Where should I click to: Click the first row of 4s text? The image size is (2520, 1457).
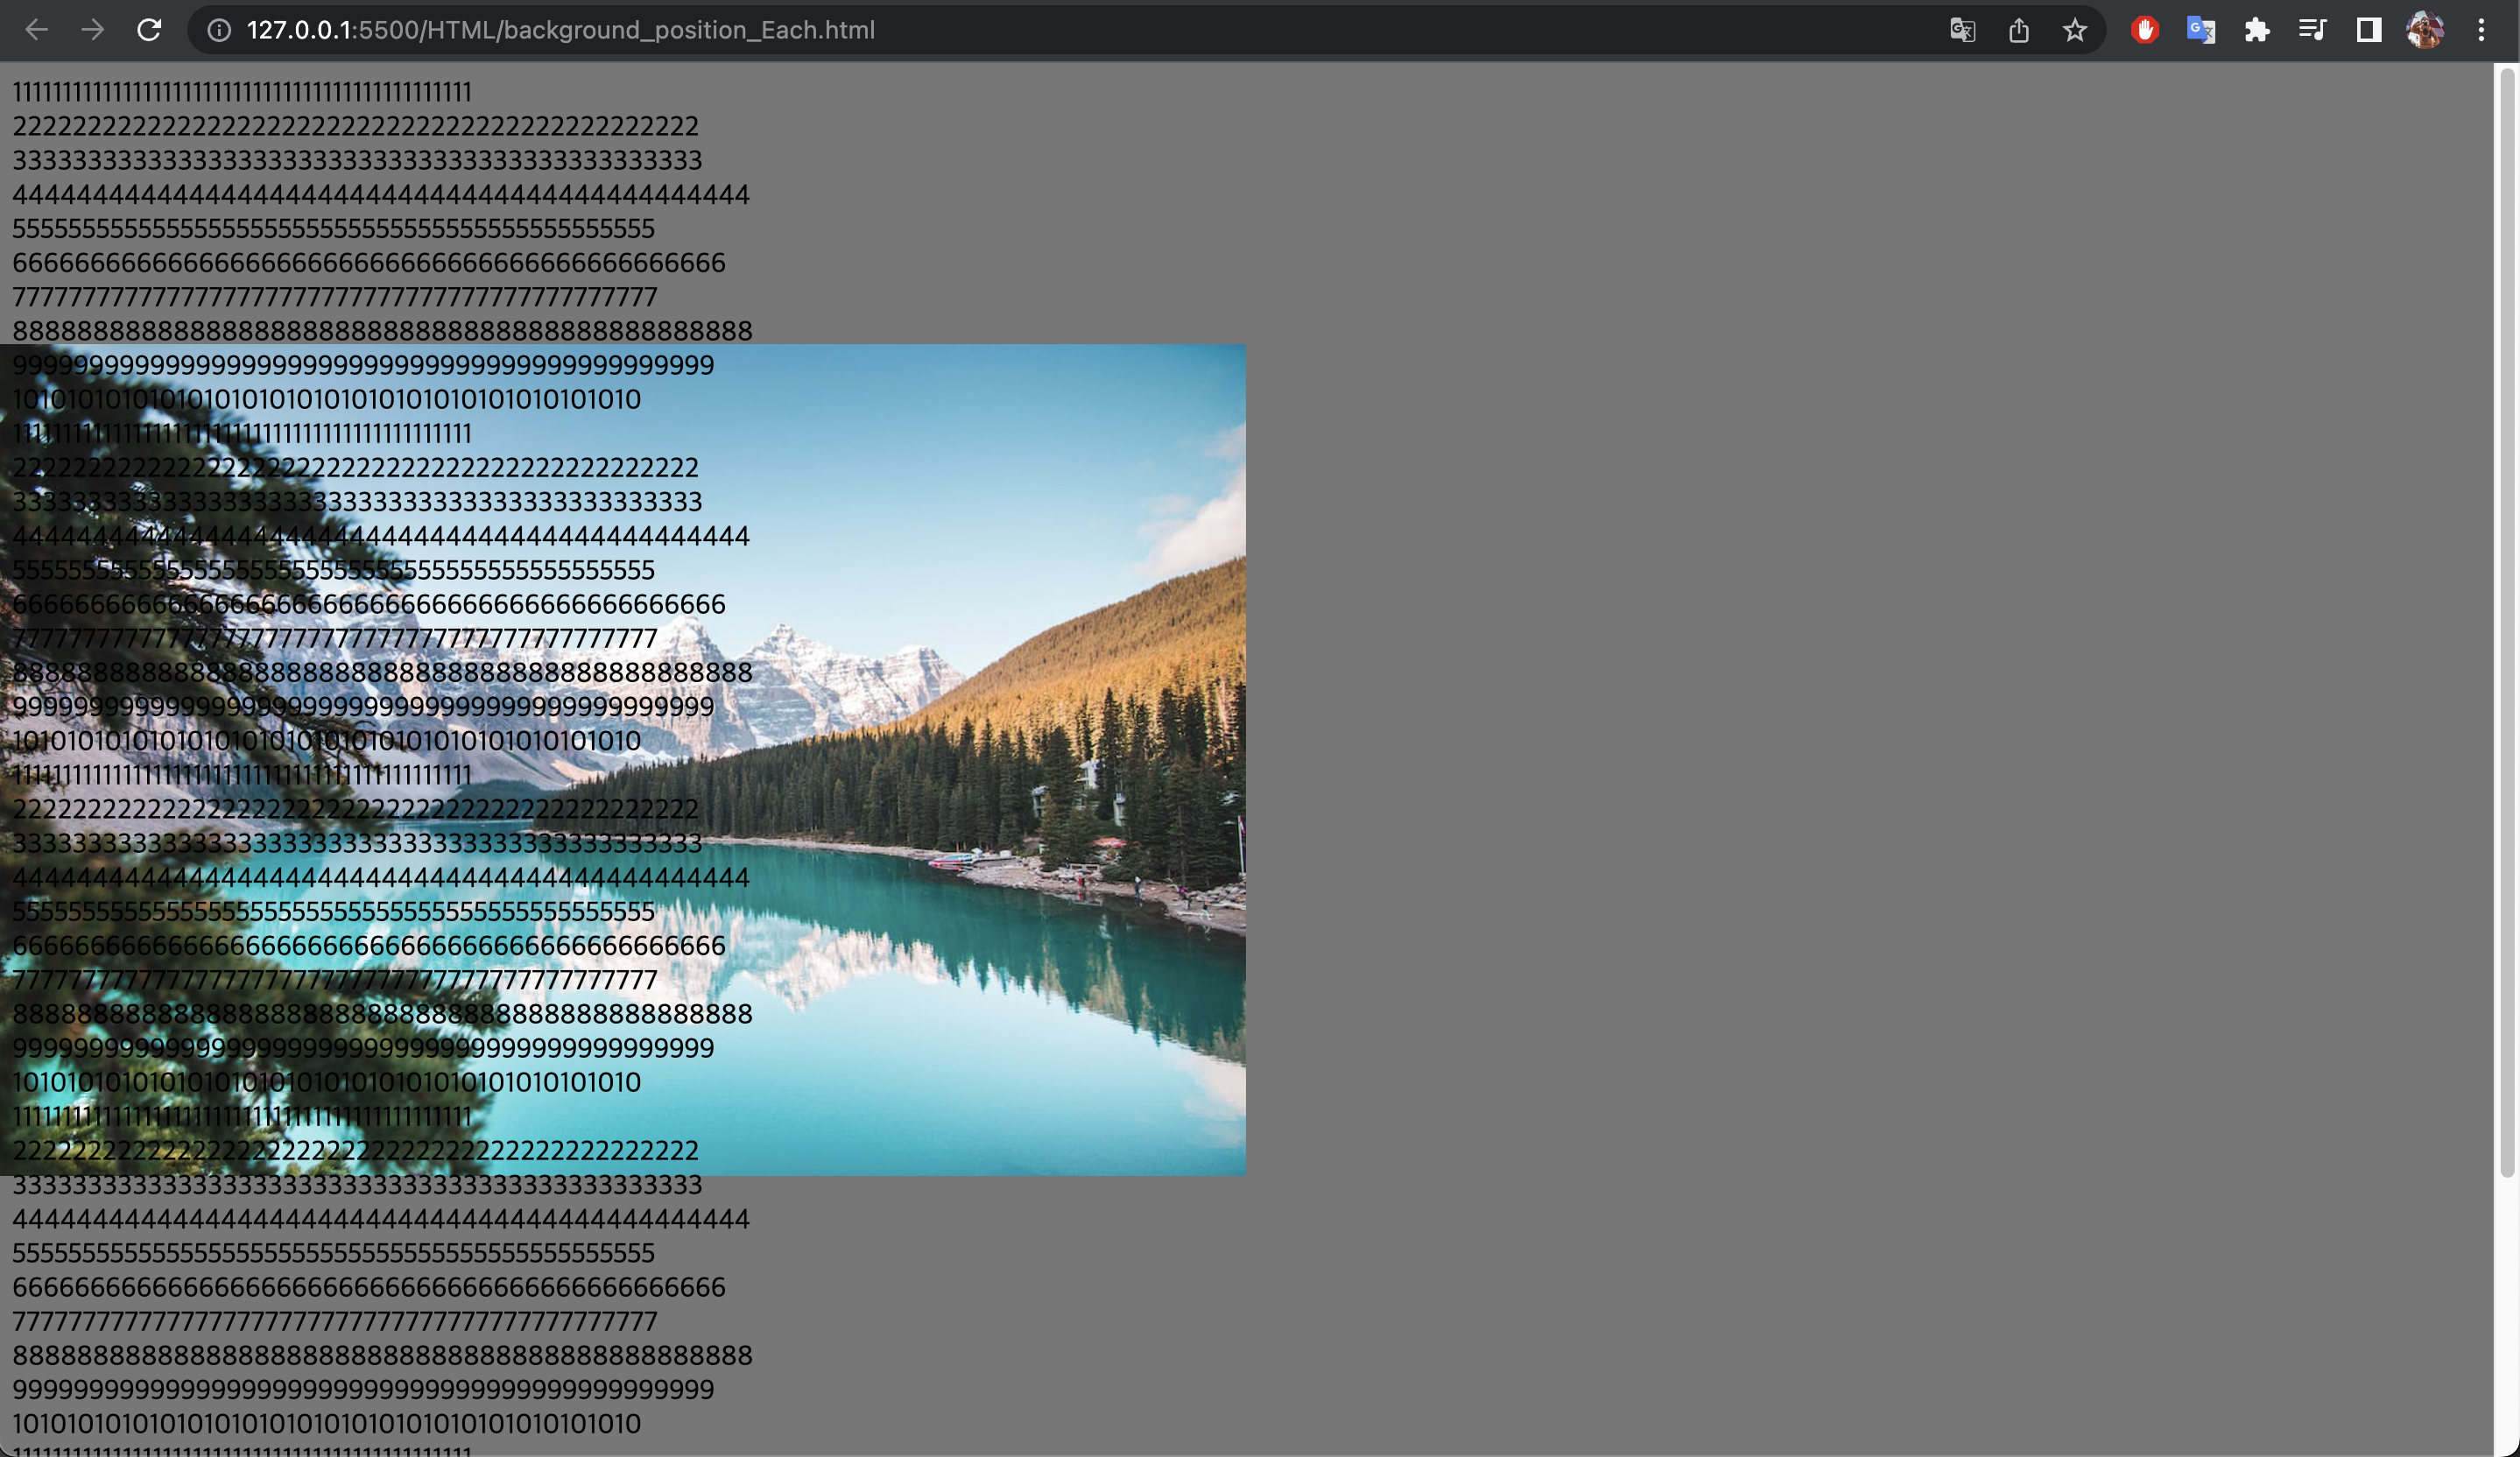click(x=380, y=195)
